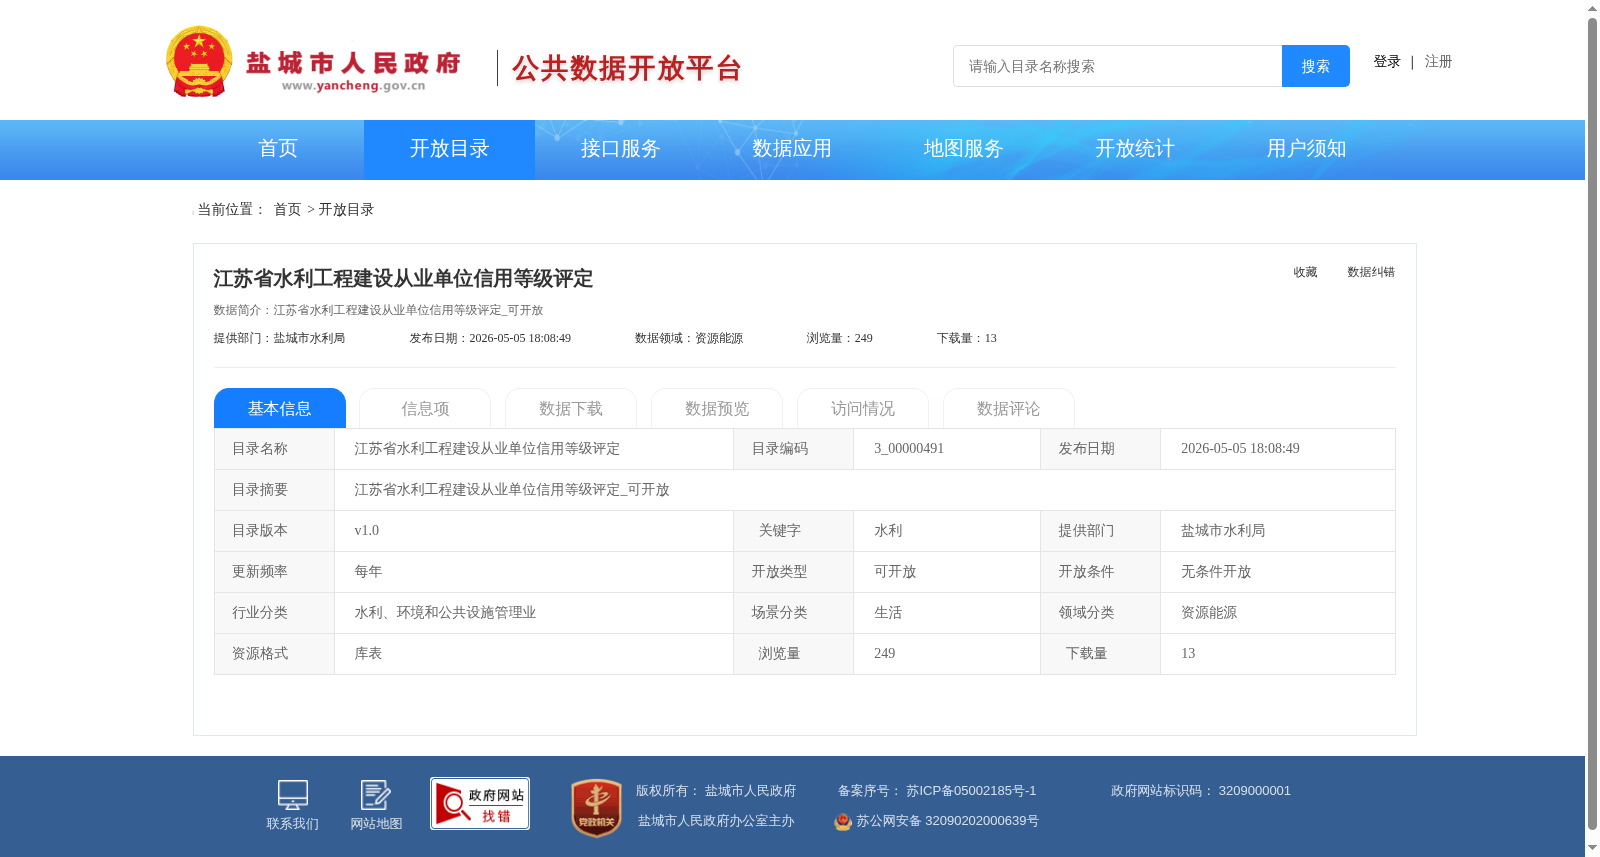1600x857 pixels.
Task: Click 数据纠错 to report data errors
Action: pyautogui.click(x=1371, y=272)
